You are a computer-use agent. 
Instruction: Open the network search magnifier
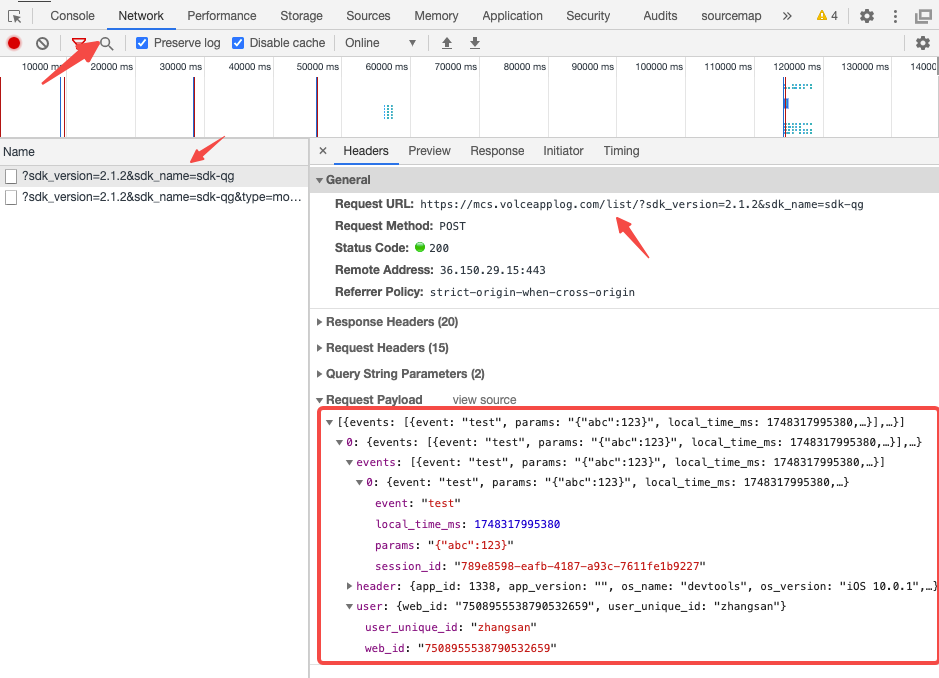(107, 43)
